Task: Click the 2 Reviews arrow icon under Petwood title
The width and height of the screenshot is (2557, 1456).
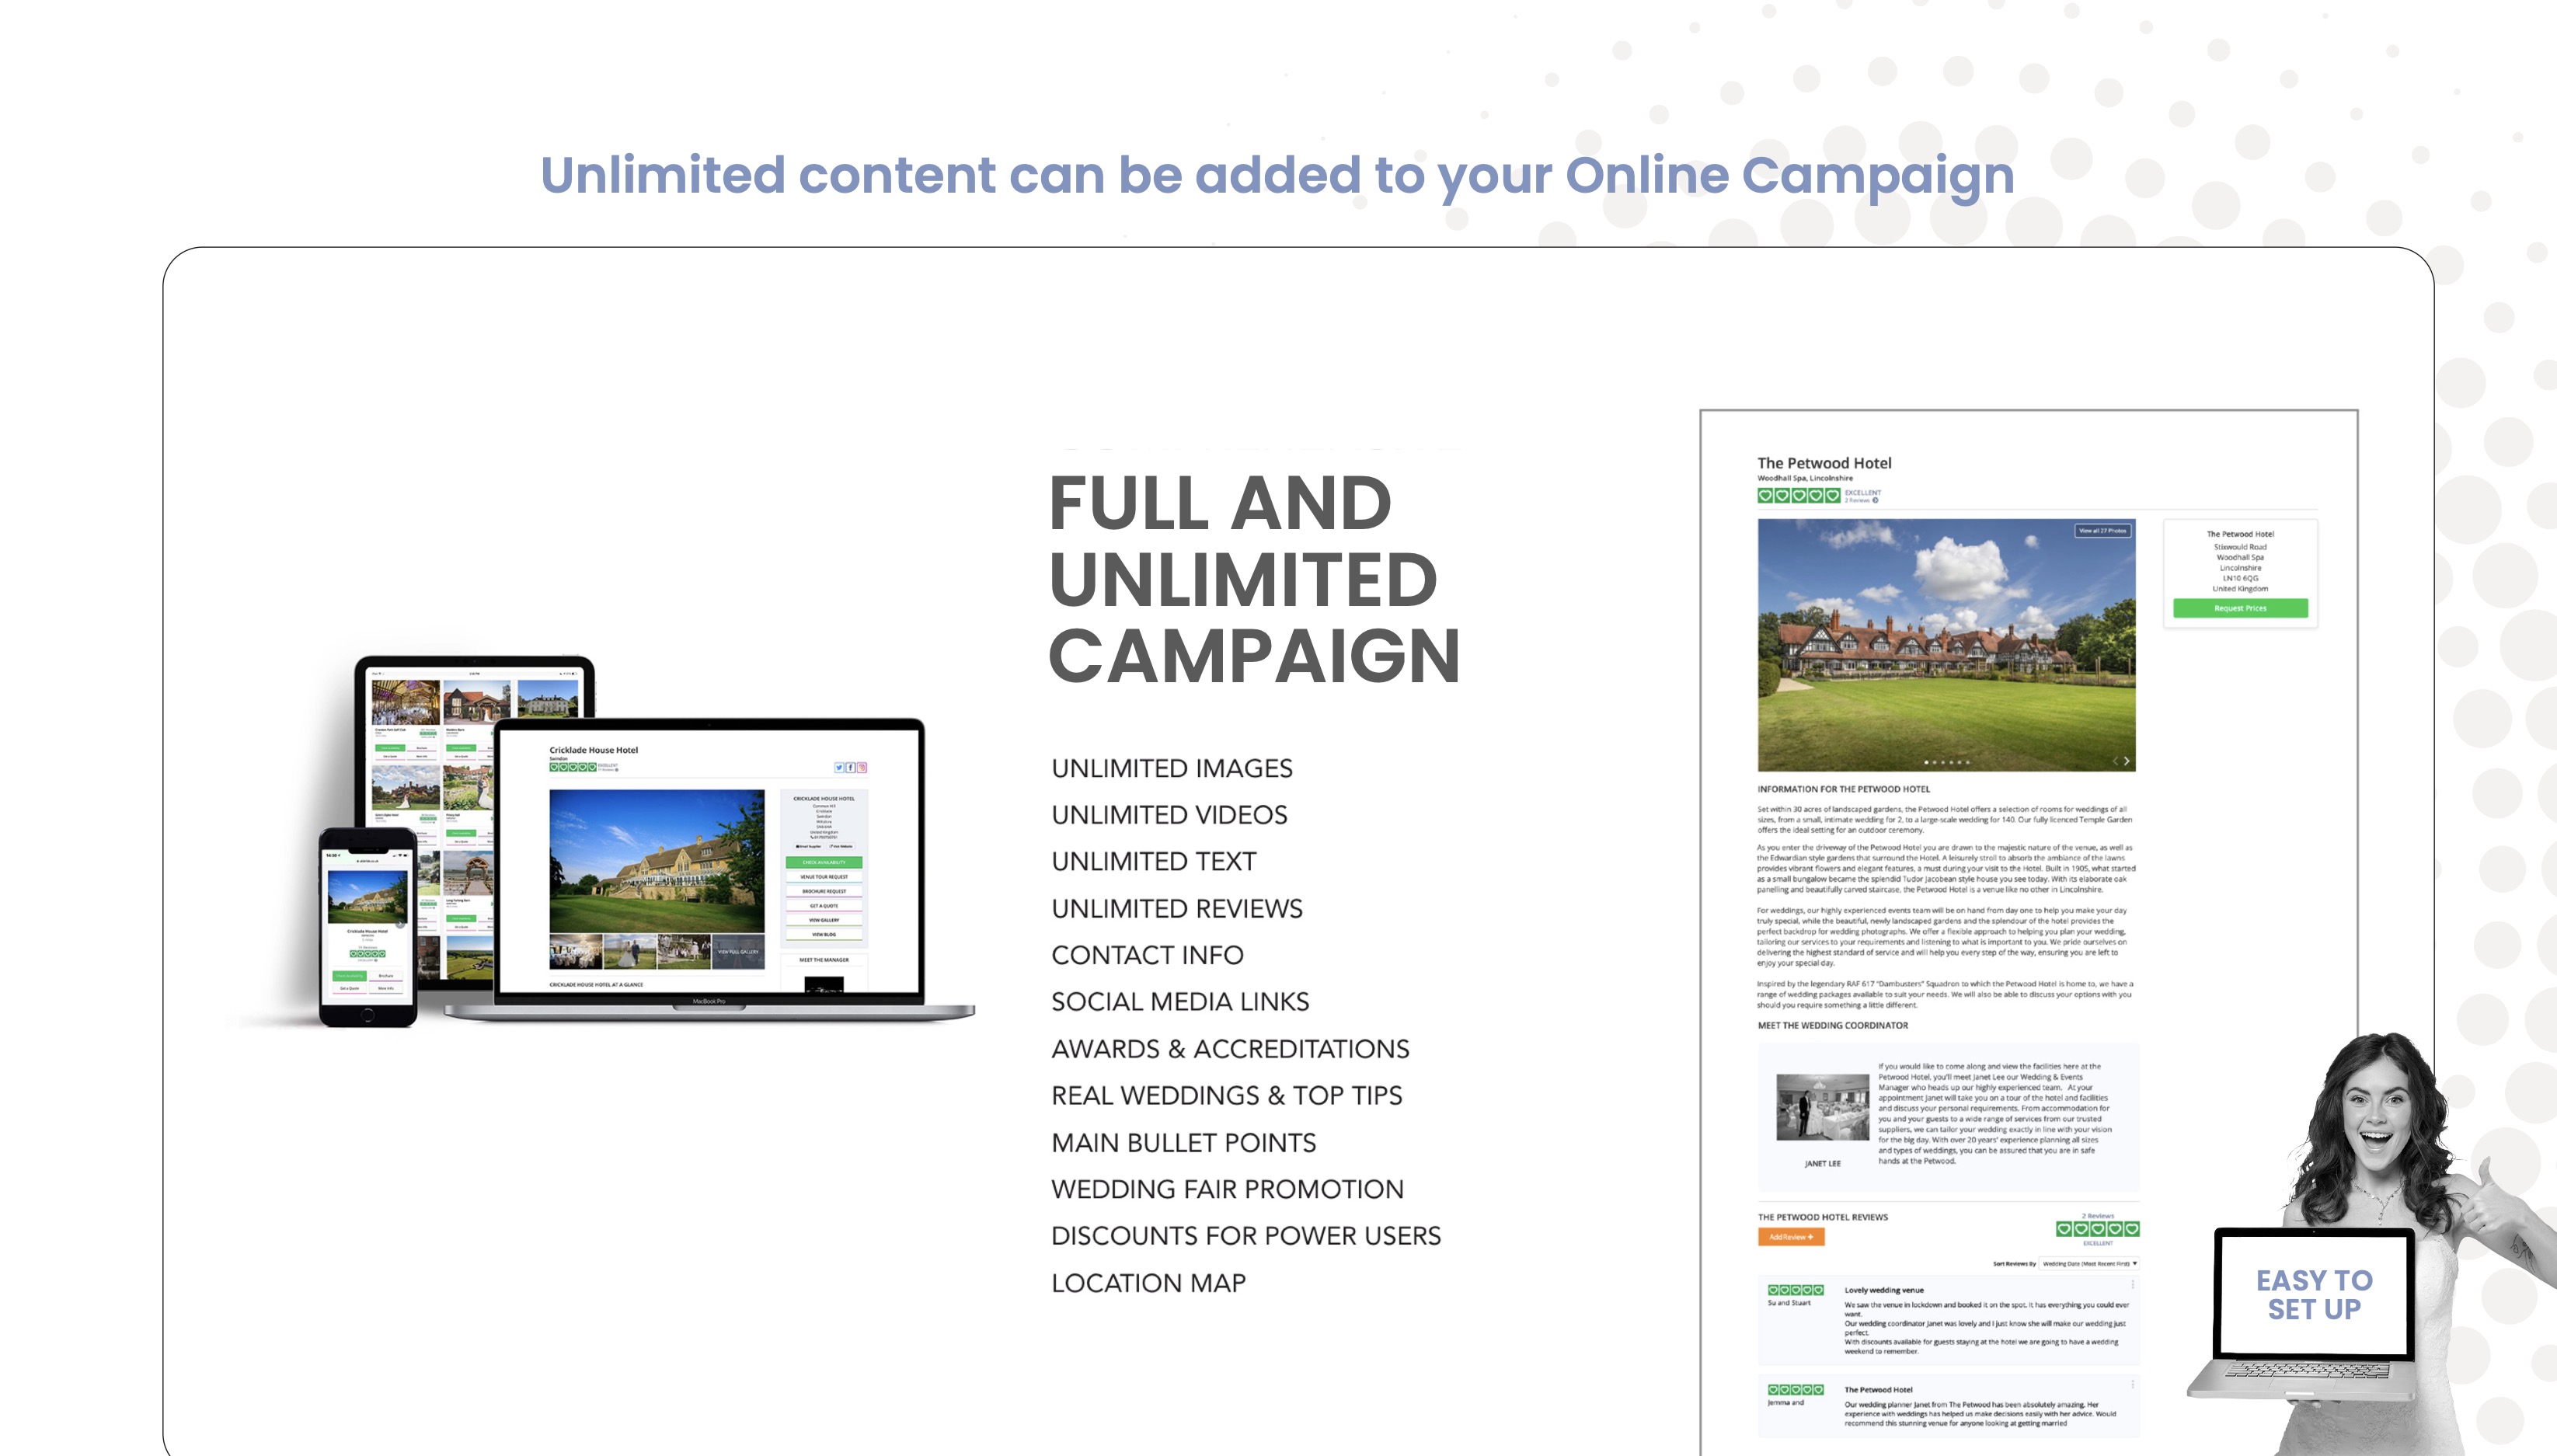Action: pos(1875,500)
